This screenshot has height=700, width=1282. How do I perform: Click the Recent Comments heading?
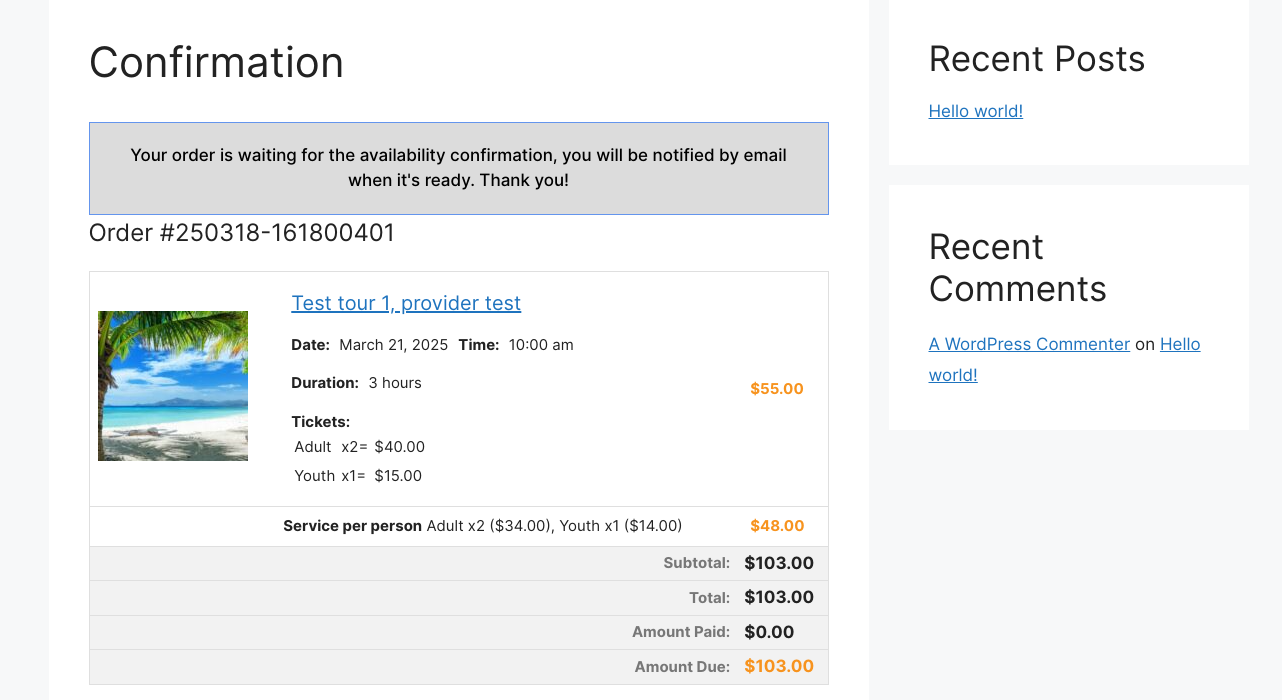(x=1018, y=268)
